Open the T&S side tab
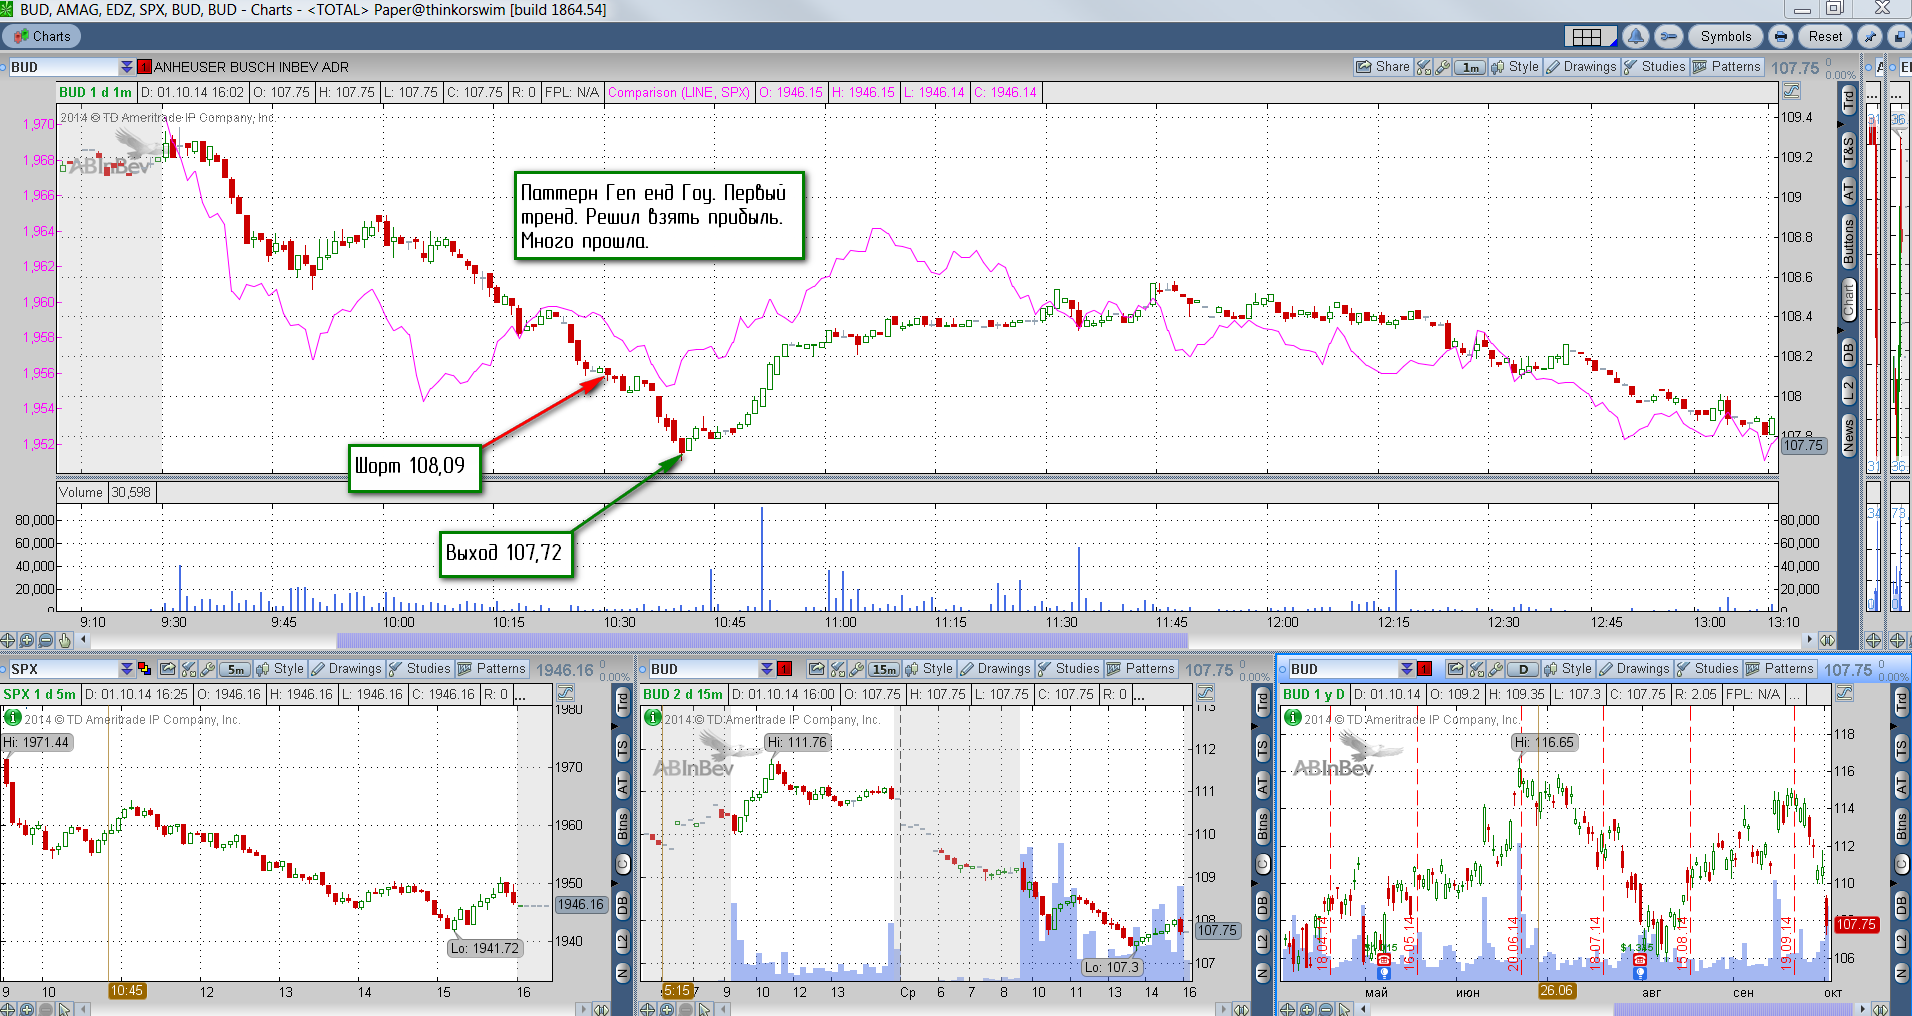Viewport: 1912px width, 1016px height. coord(1848,151)
